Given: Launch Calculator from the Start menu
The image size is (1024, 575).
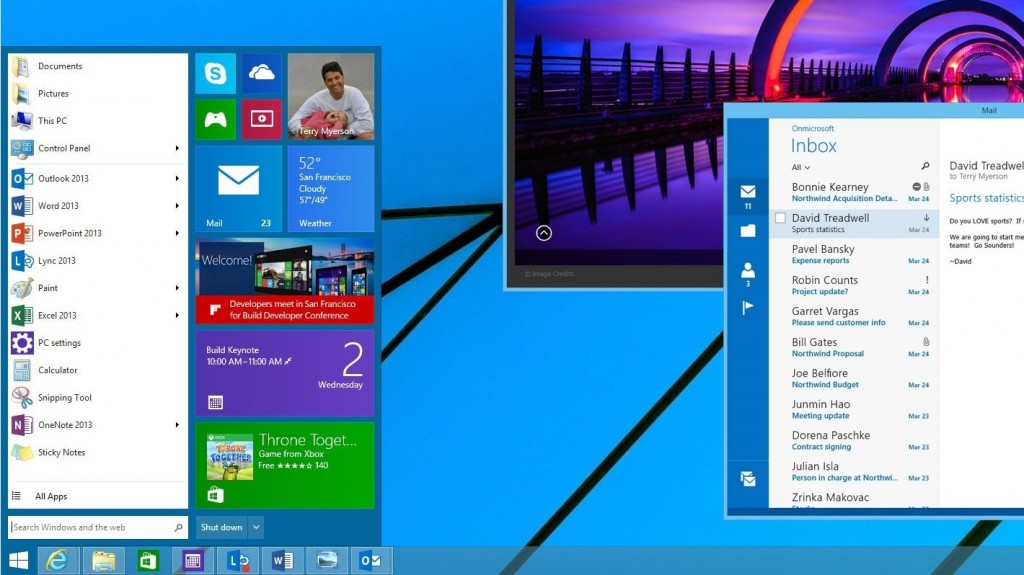Looking at the screenshot, I should coord(98,370).
